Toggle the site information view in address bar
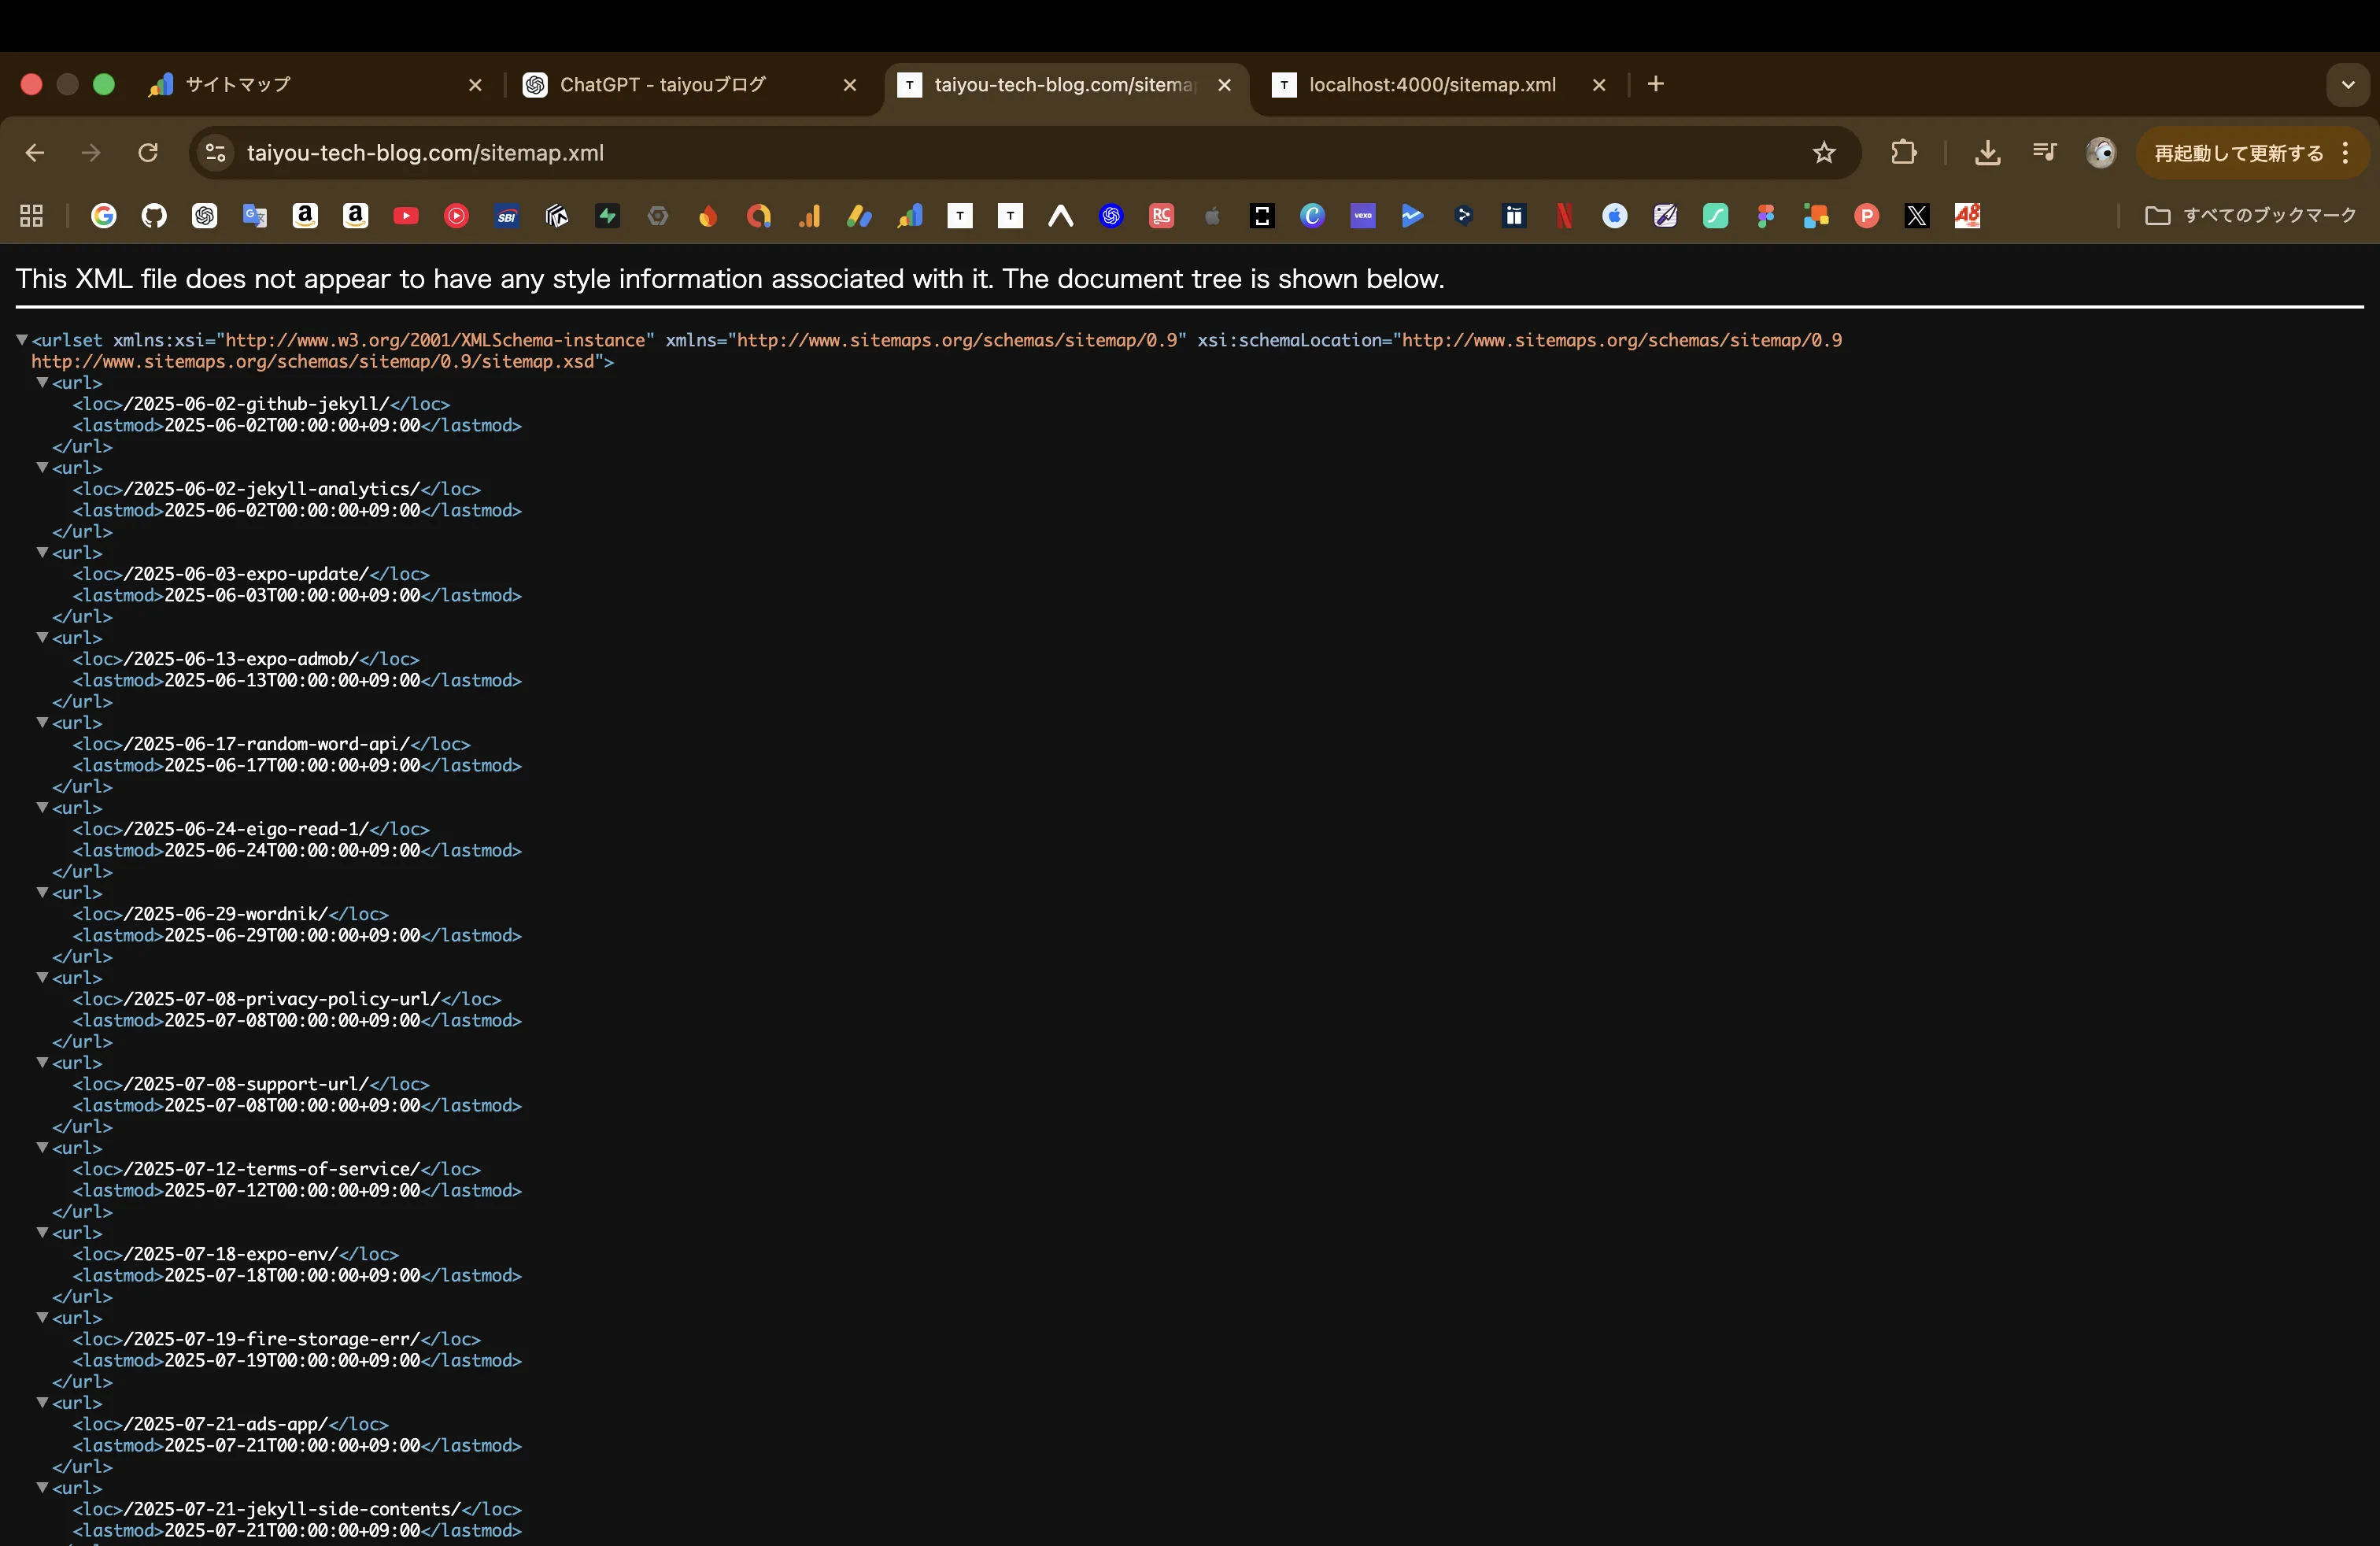The height and width of the screenshot is (1546, 2380). (x=214, y=152)
